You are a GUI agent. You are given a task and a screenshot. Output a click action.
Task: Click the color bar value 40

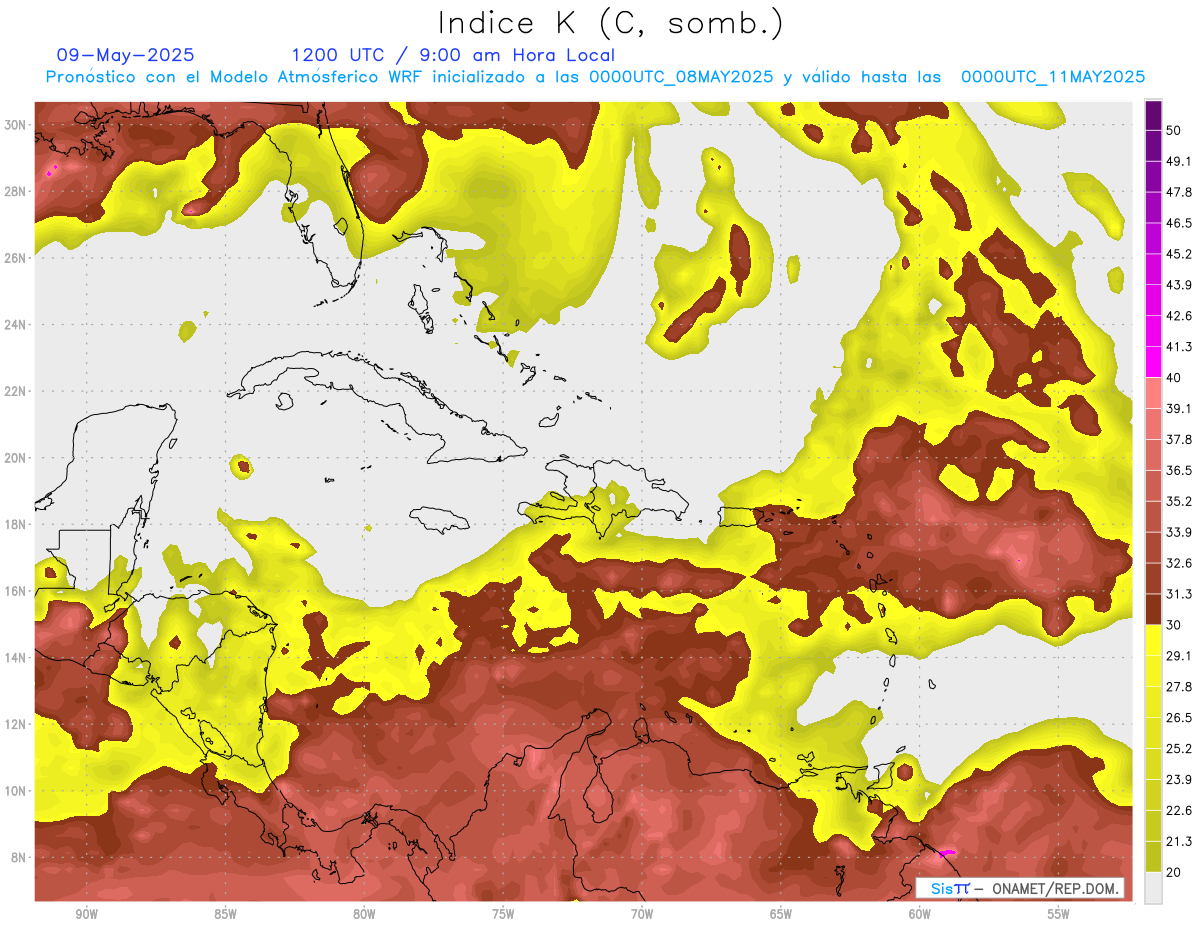(x=1176, y=377)
